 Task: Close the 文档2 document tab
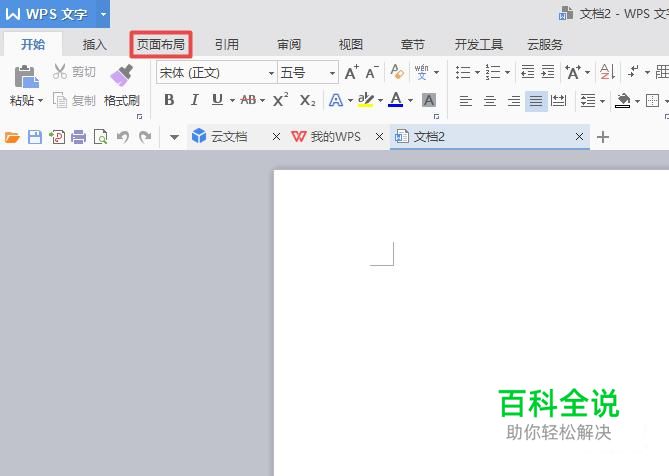click(x=579, y=137)
